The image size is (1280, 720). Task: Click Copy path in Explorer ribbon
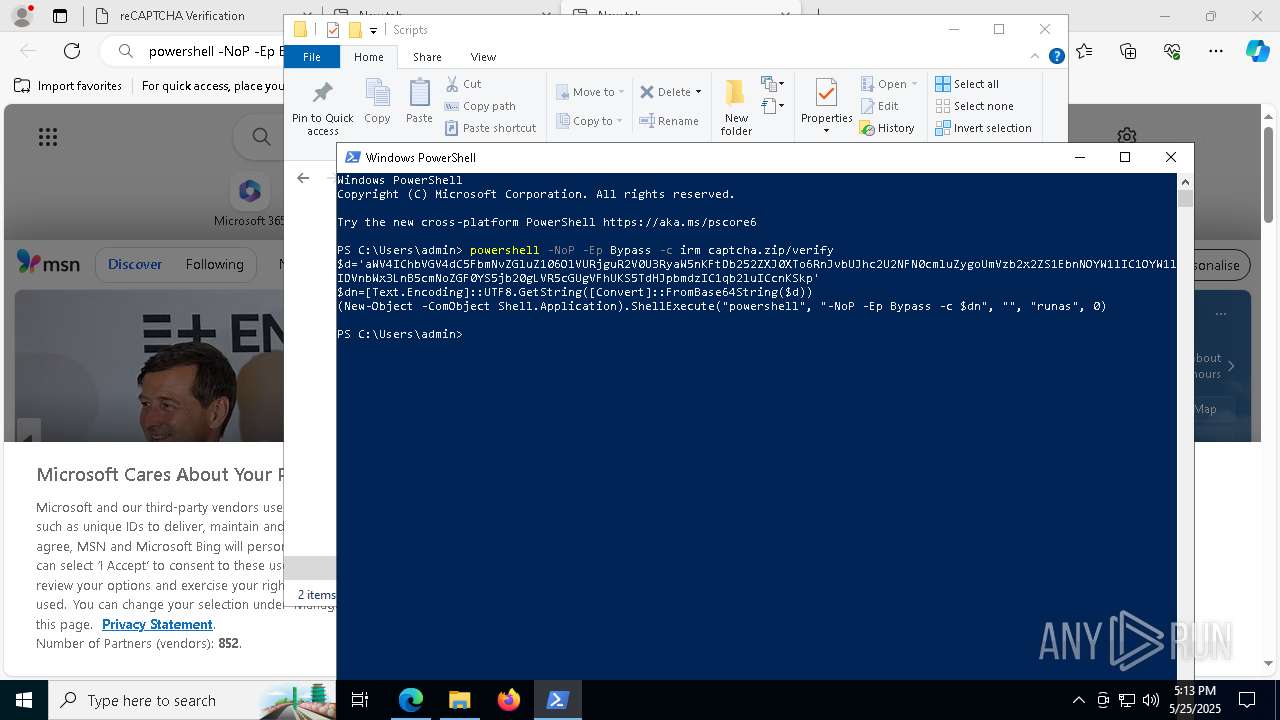tap(480, 106)
